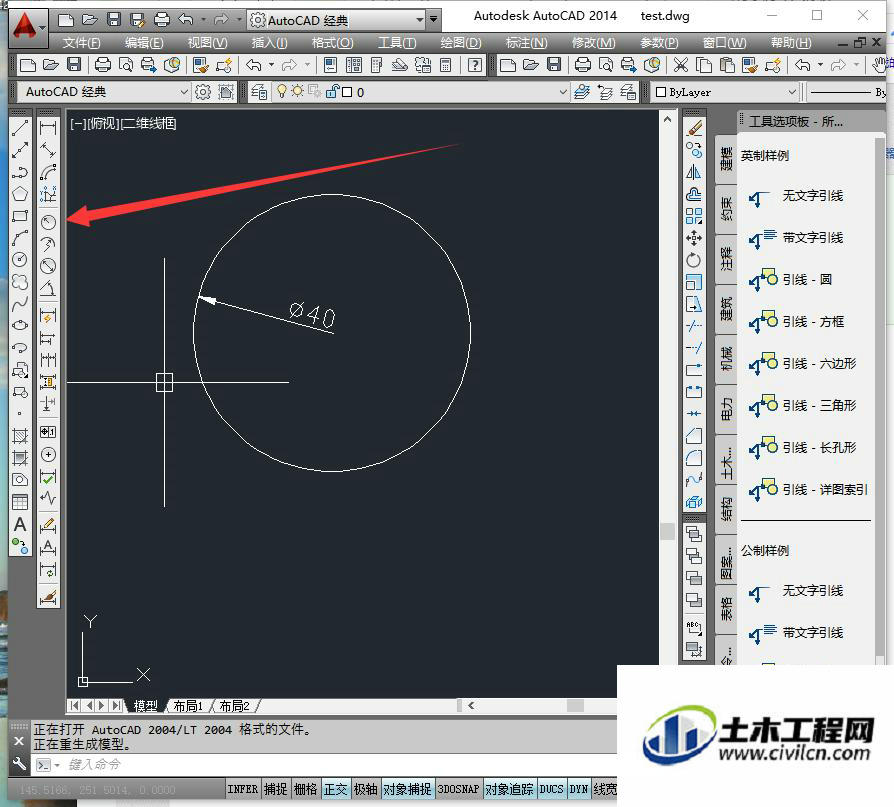Select the Chamfer modify tool
Viewport: 894px width, 807px height.
pyautogui.click(x=694, y=436)
